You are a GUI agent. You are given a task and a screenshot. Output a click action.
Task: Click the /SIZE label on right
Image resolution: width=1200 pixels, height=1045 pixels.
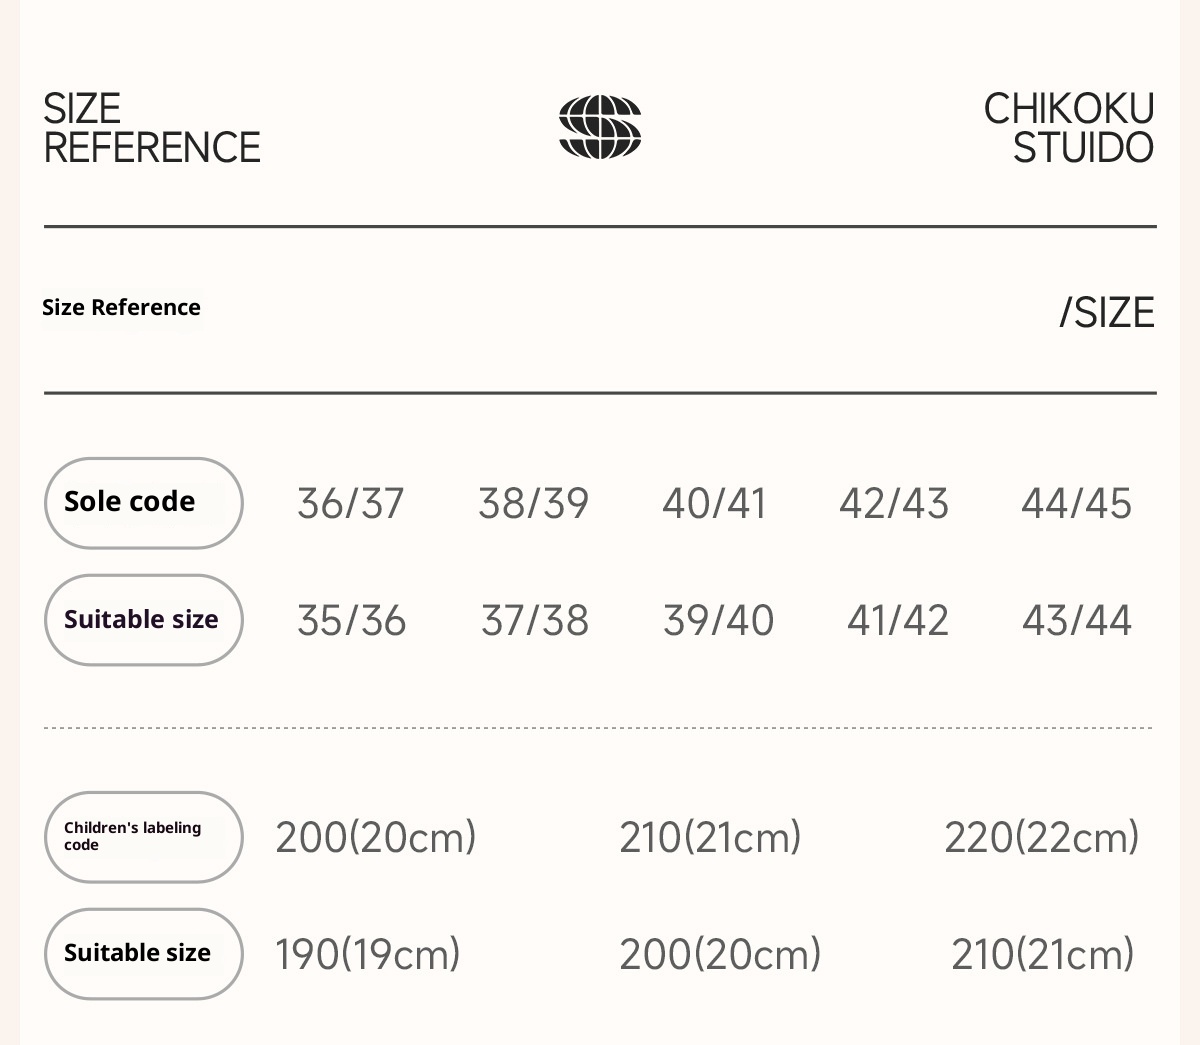click(1106, 313)
